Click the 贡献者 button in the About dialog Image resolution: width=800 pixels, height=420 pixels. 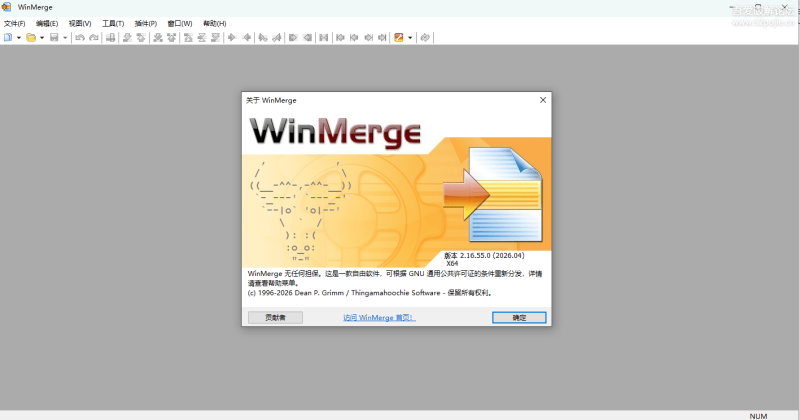276,317
